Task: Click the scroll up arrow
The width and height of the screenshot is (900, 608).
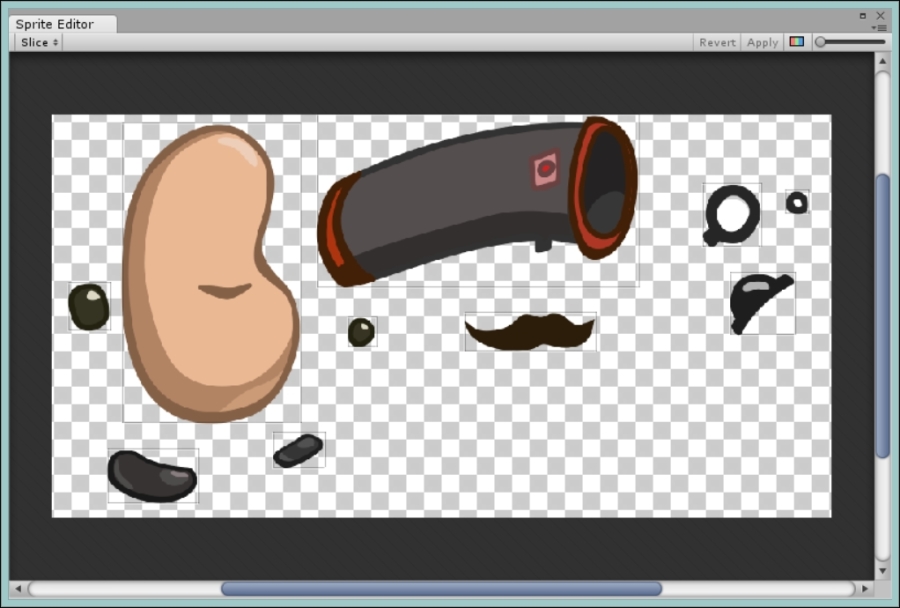Action: coord(883,61)
